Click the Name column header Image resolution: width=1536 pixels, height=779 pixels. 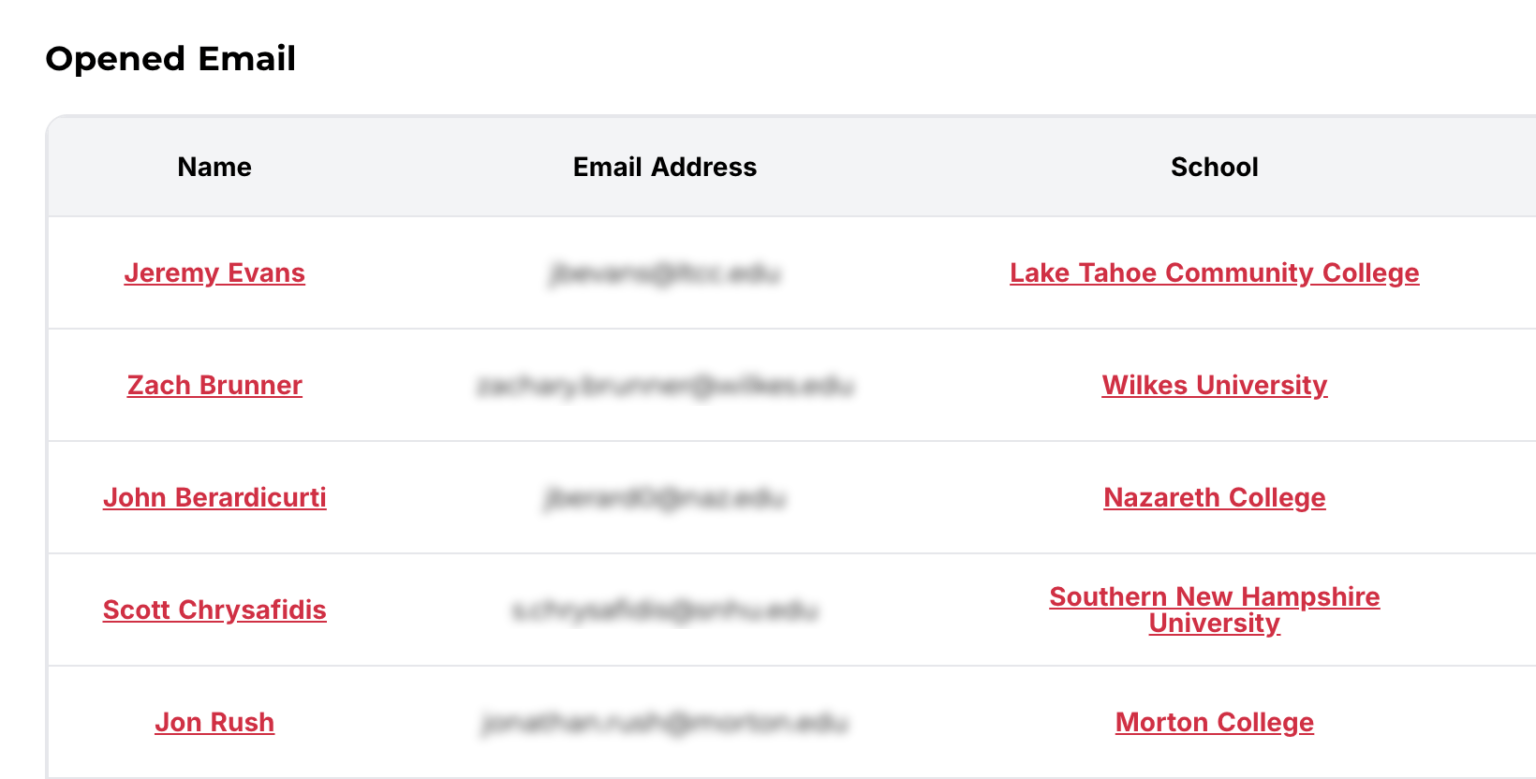214,167
